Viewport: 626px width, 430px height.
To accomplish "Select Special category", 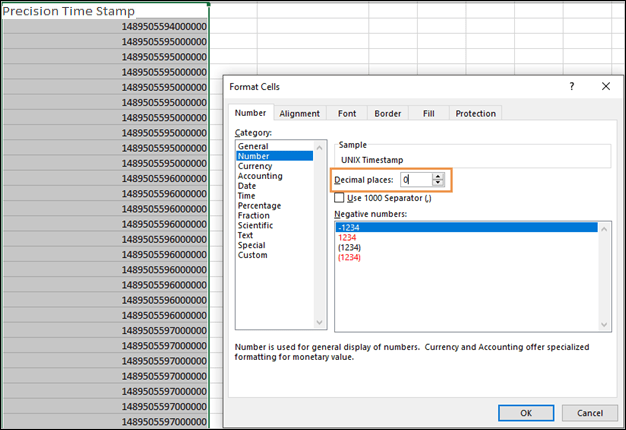I will 275,245.
